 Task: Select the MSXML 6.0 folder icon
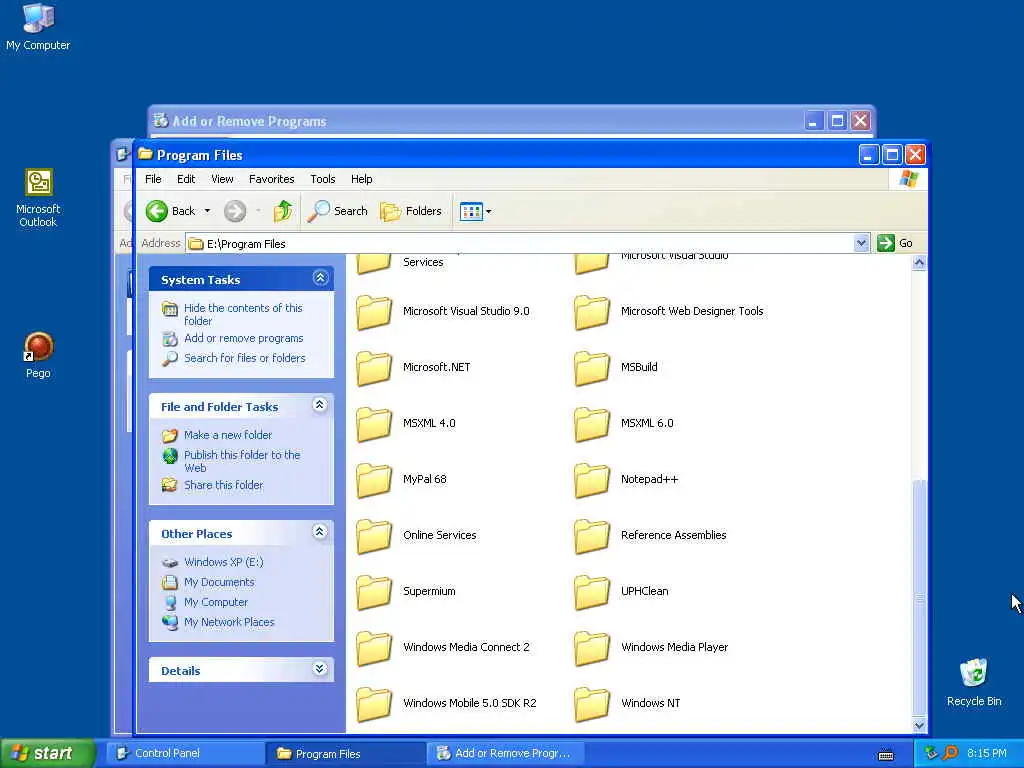coord(592,424)
